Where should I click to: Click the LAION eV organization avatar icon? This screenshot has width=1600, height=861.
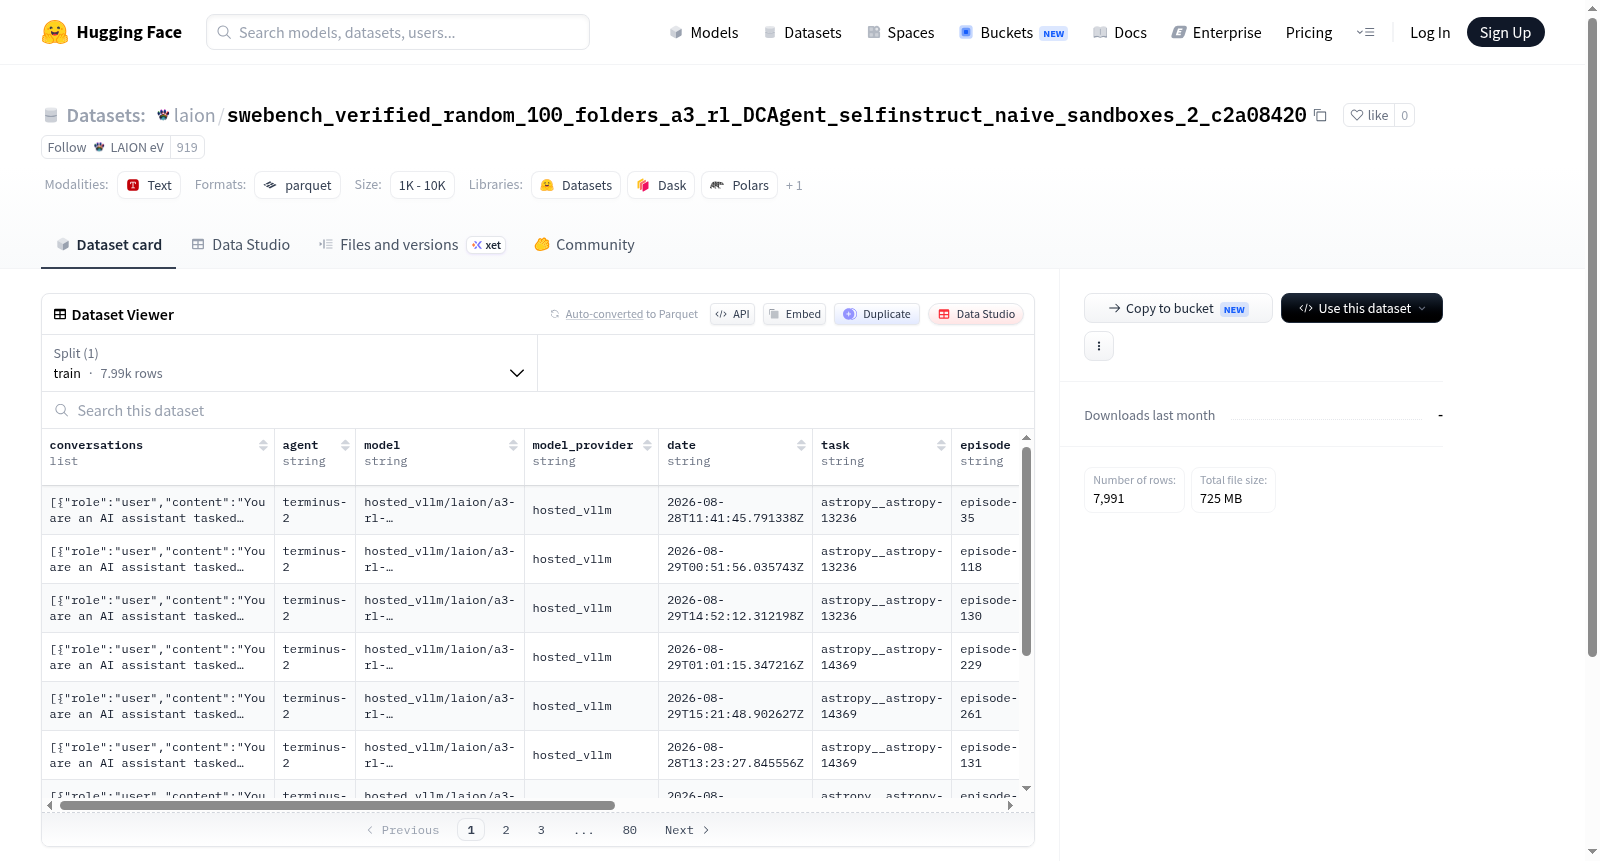pos(99,147)
